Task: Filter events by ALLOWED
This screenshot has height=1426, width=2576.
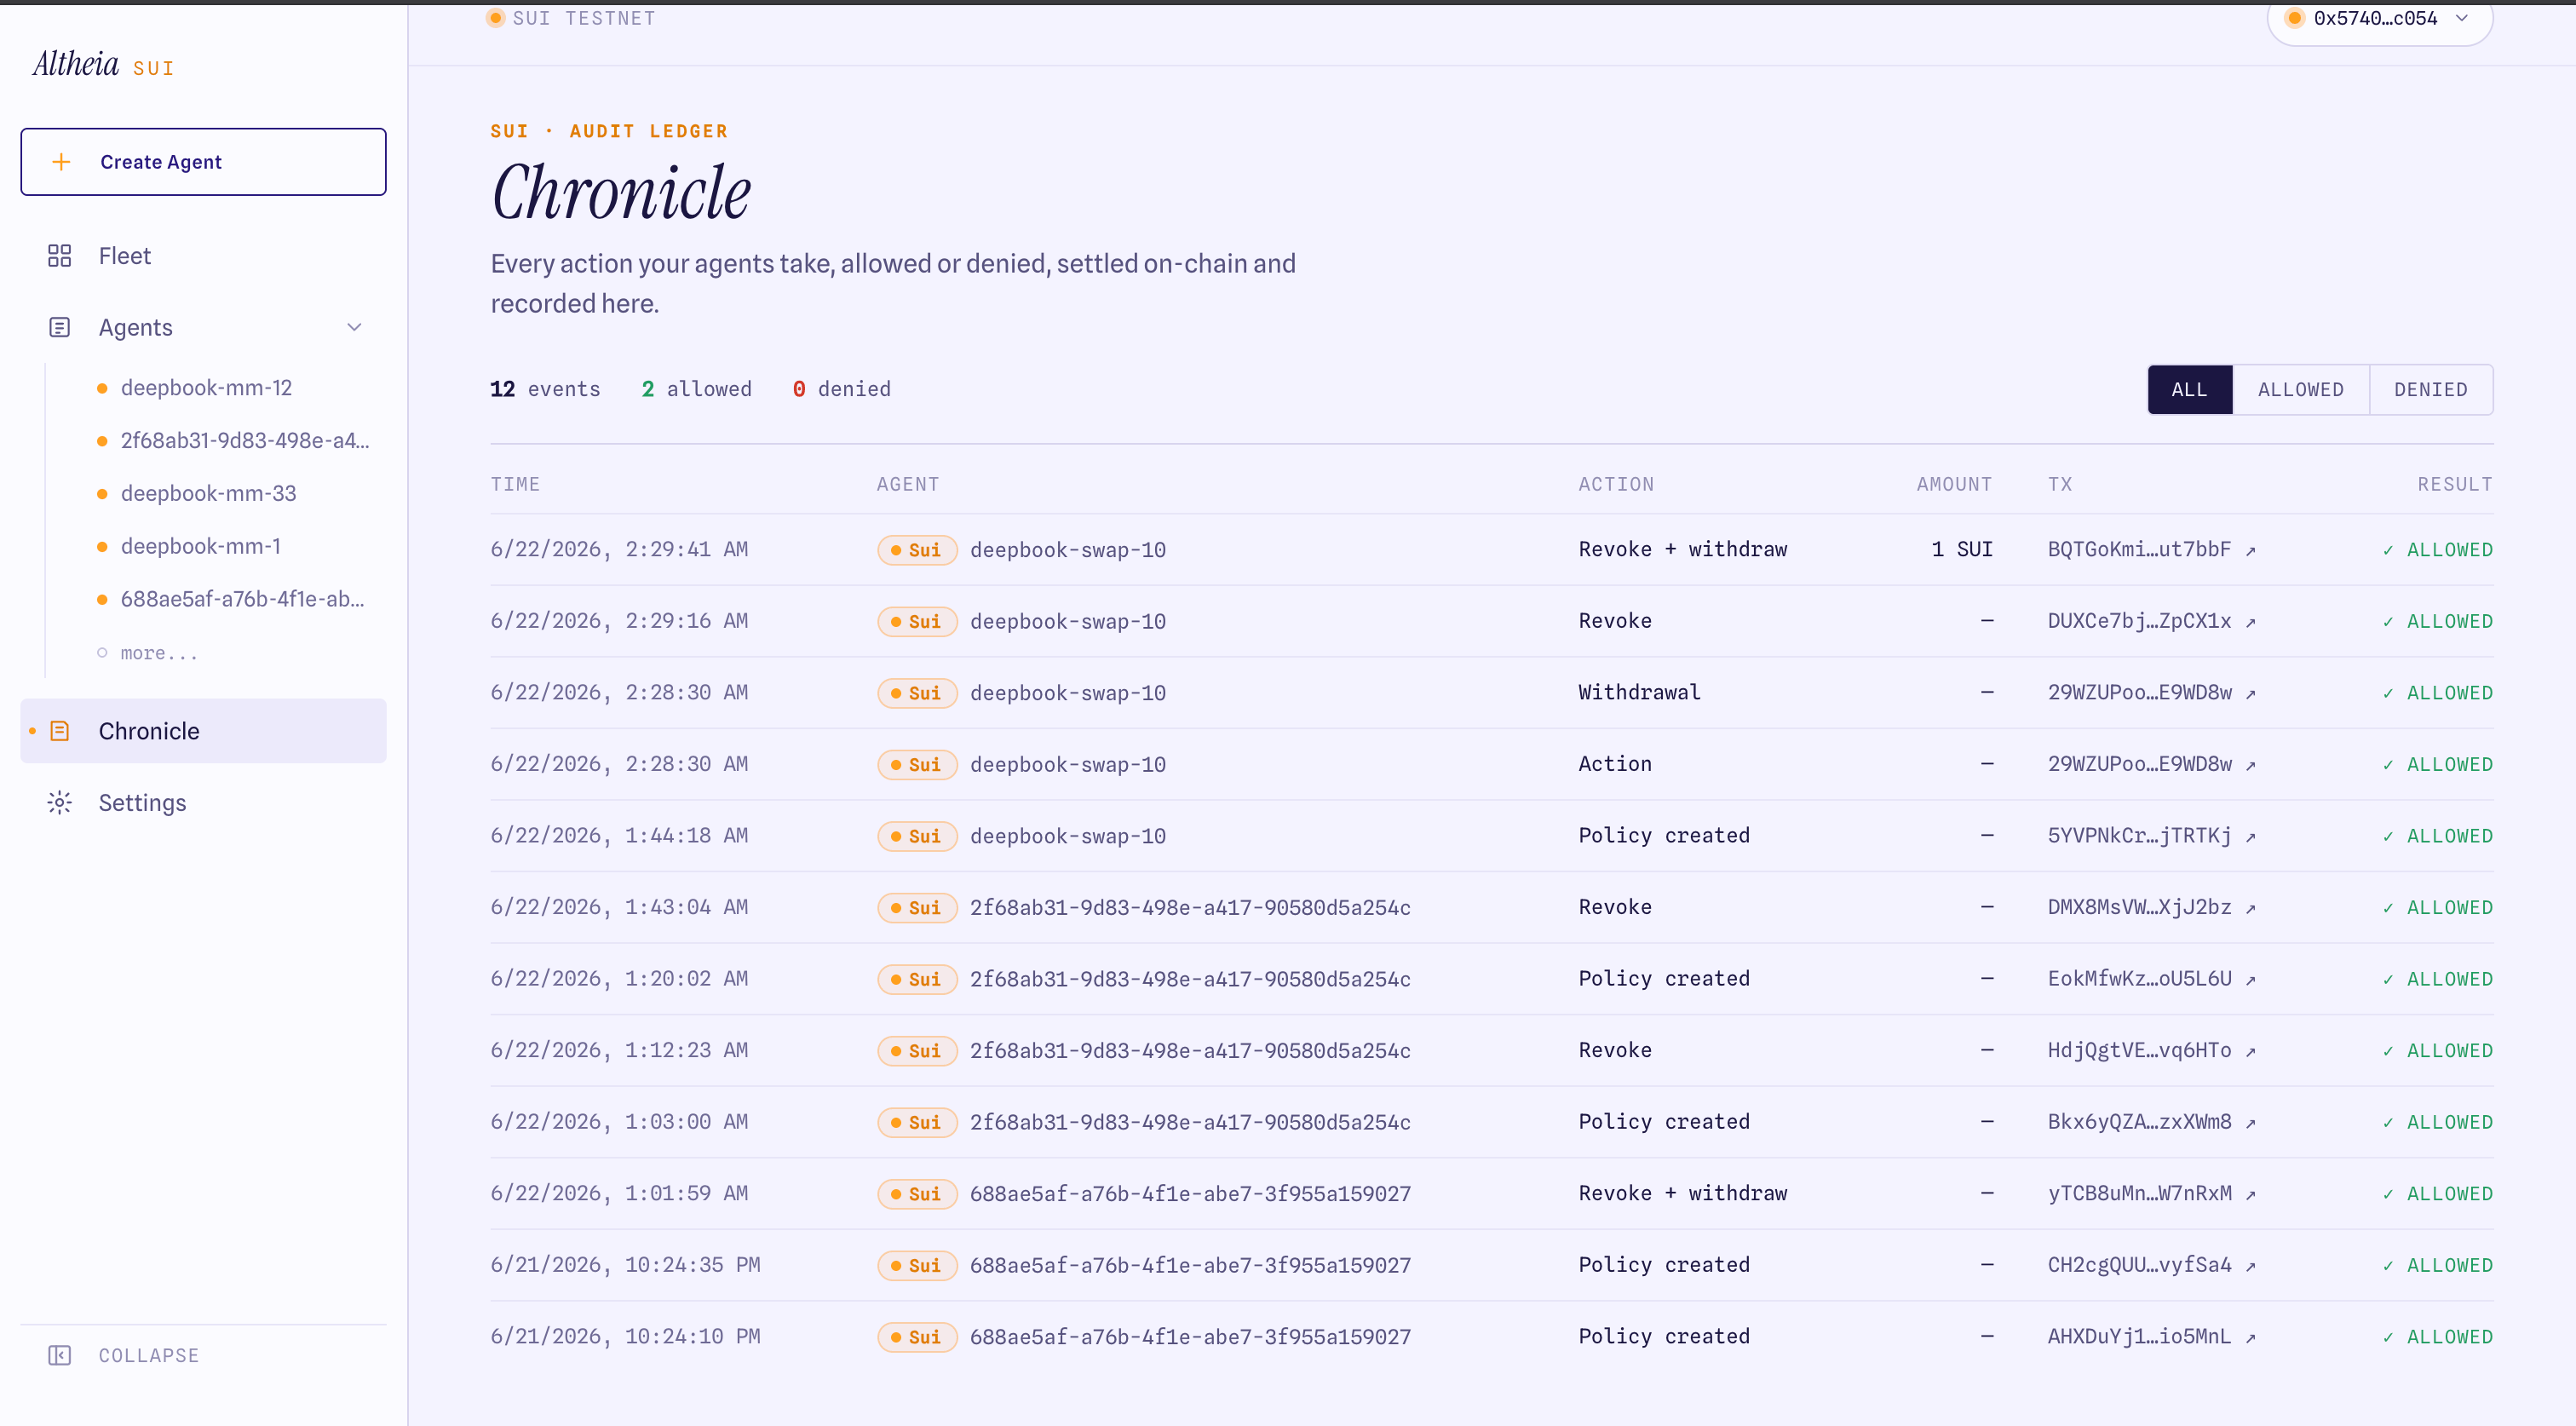Action: (2300, 390)
